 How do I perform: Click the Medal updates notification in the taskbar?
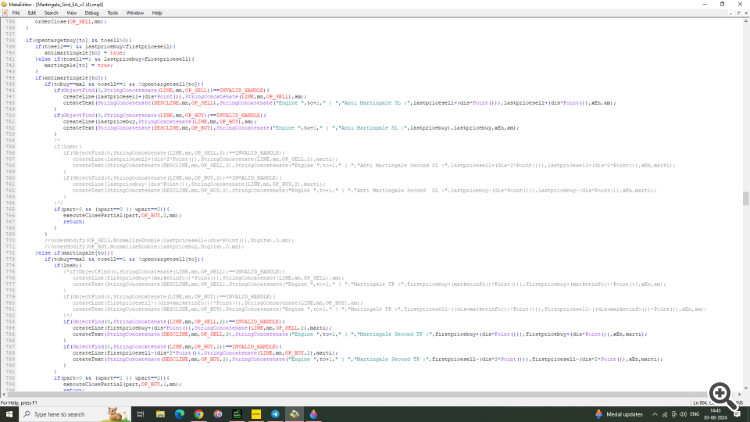[x=619, y=414]
